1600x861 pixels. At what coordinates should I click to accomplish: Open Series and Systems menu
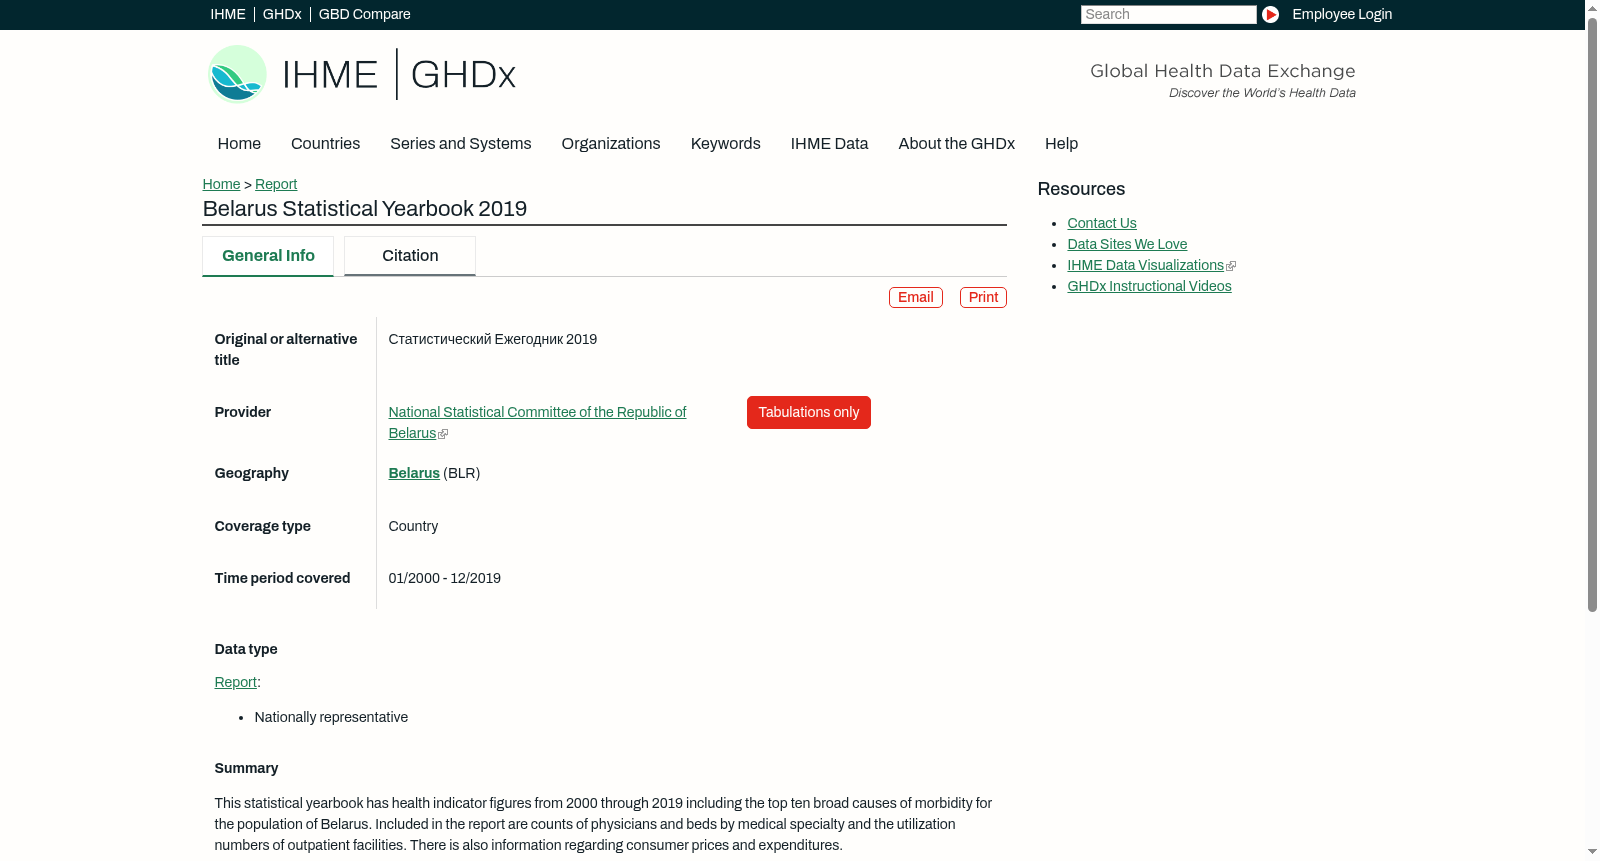click(x=461, y=144)
